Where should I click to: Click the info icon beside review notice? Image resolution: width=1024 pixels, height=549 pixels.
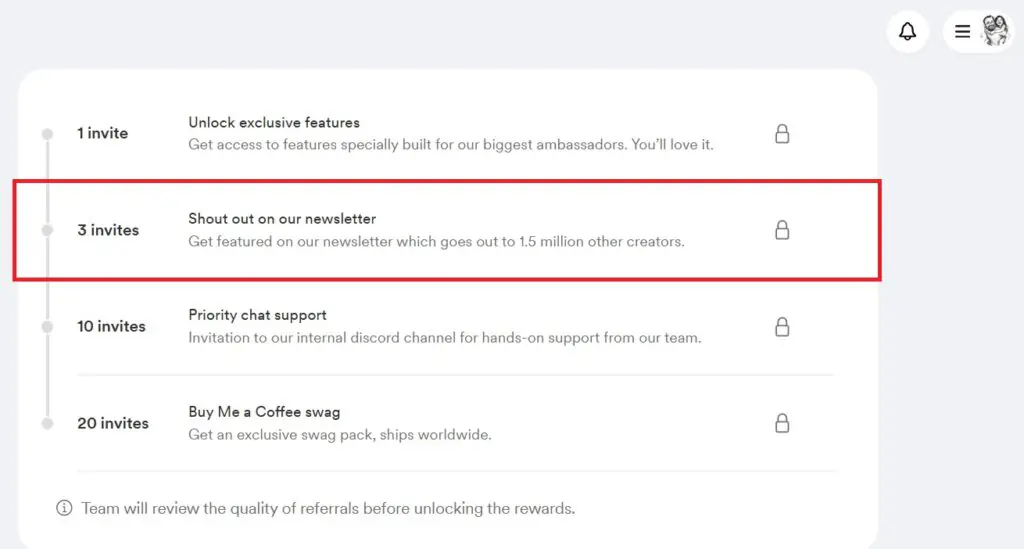[x=64, y=508]
